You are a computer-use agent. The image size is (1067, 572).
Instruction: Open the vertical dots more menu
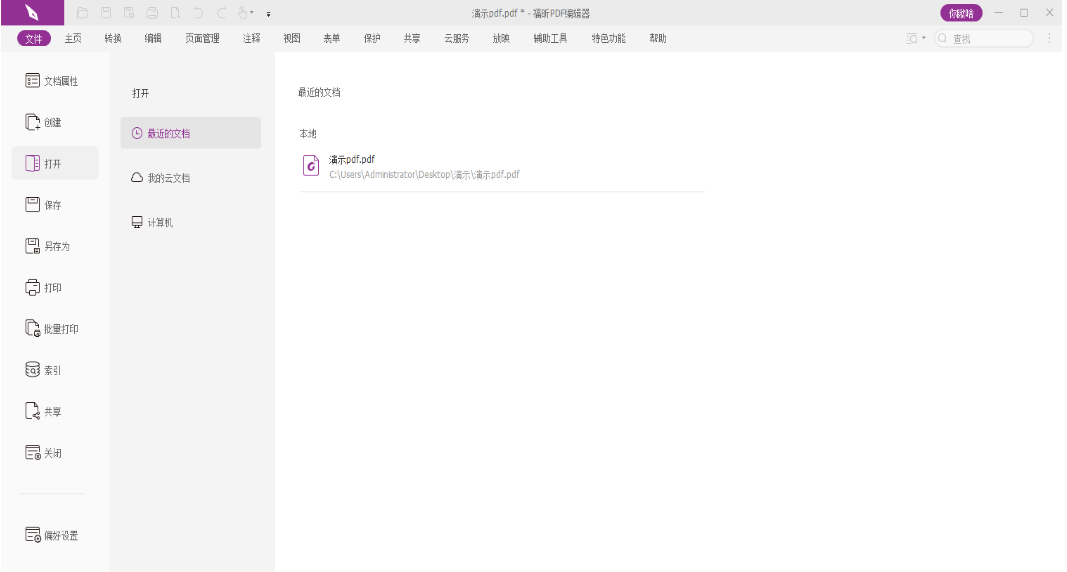pyautogui.click(x=1049, y=39)
